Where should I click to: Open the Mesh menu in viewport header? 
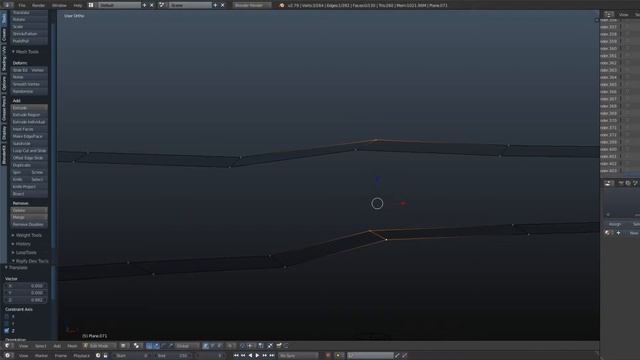pos(72,346)
